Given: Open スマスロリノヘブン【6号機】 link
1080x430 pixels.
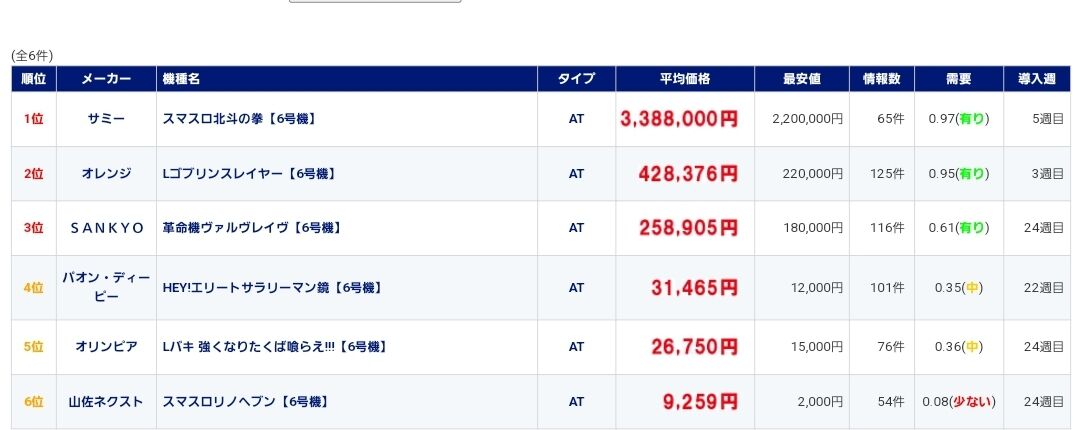Looking at the screenshot, I should pos(245,401).
